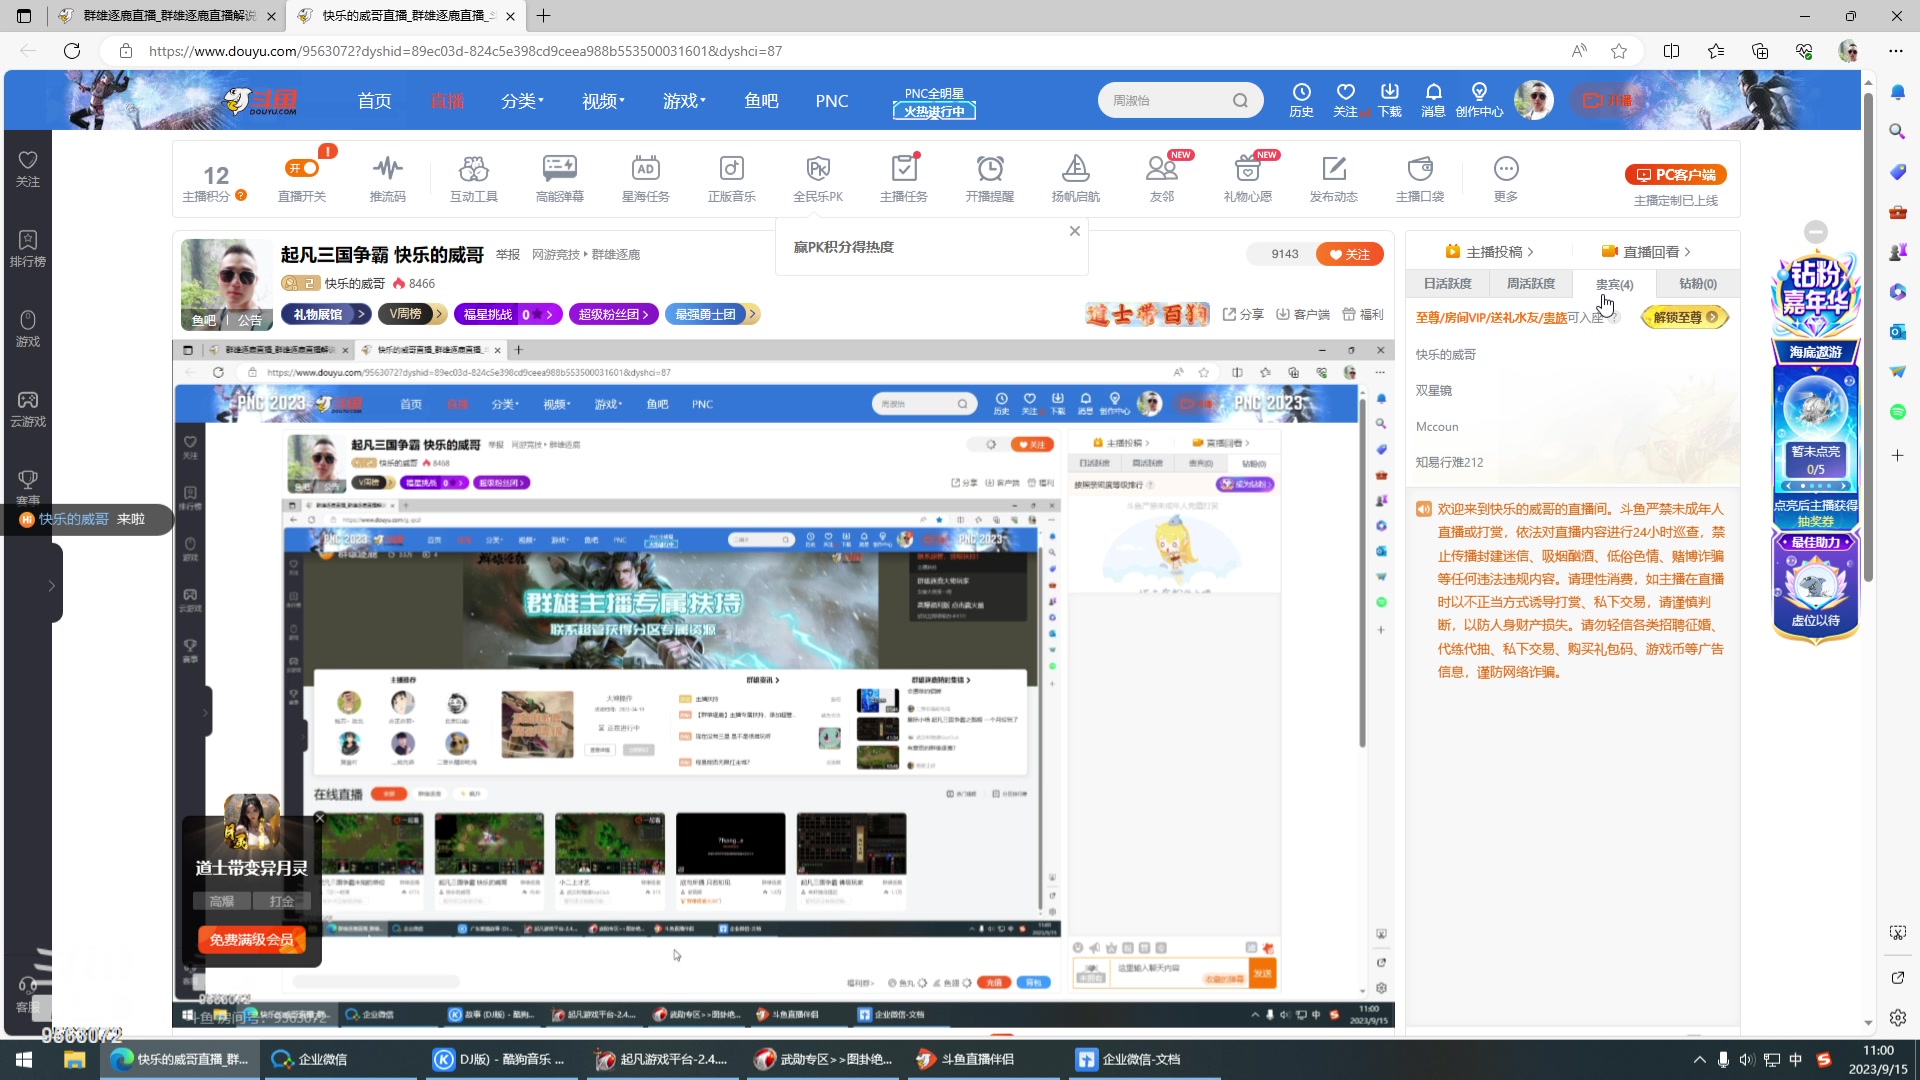Click the PC客户端 button
This screenshot has height=1080, width=1920.
pos(1676,175)
